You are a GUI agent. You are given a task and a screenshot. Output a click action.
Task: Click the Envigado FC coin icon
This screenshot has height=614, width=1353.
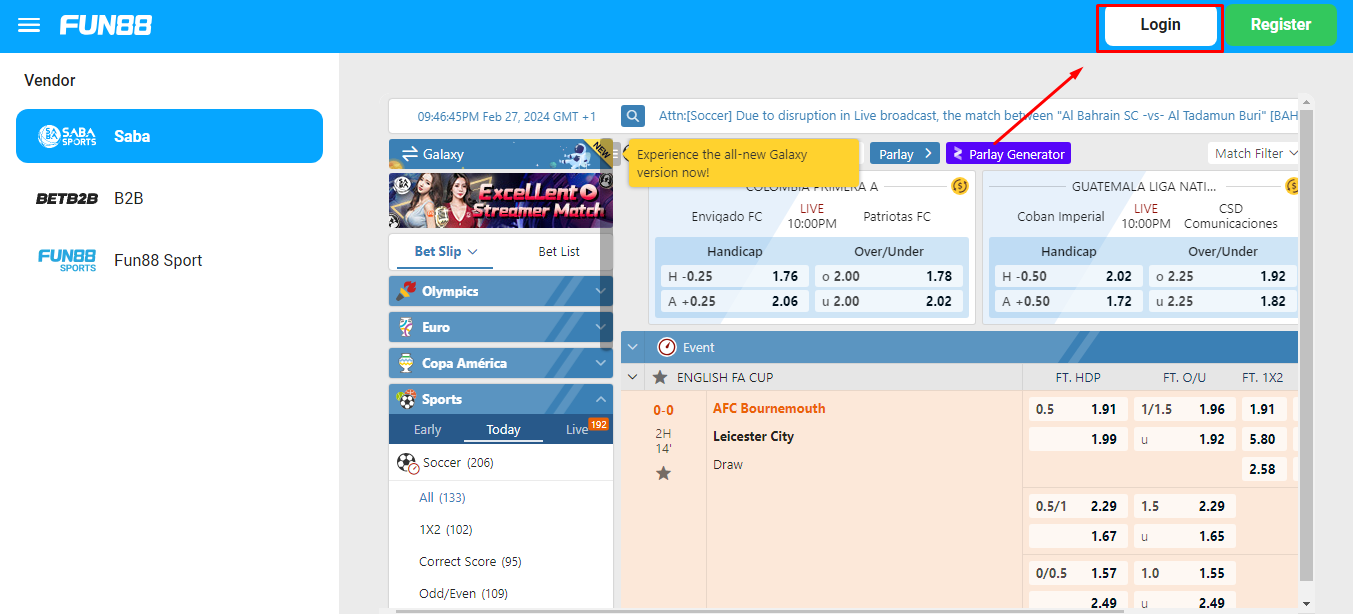[x=959, y=186]
